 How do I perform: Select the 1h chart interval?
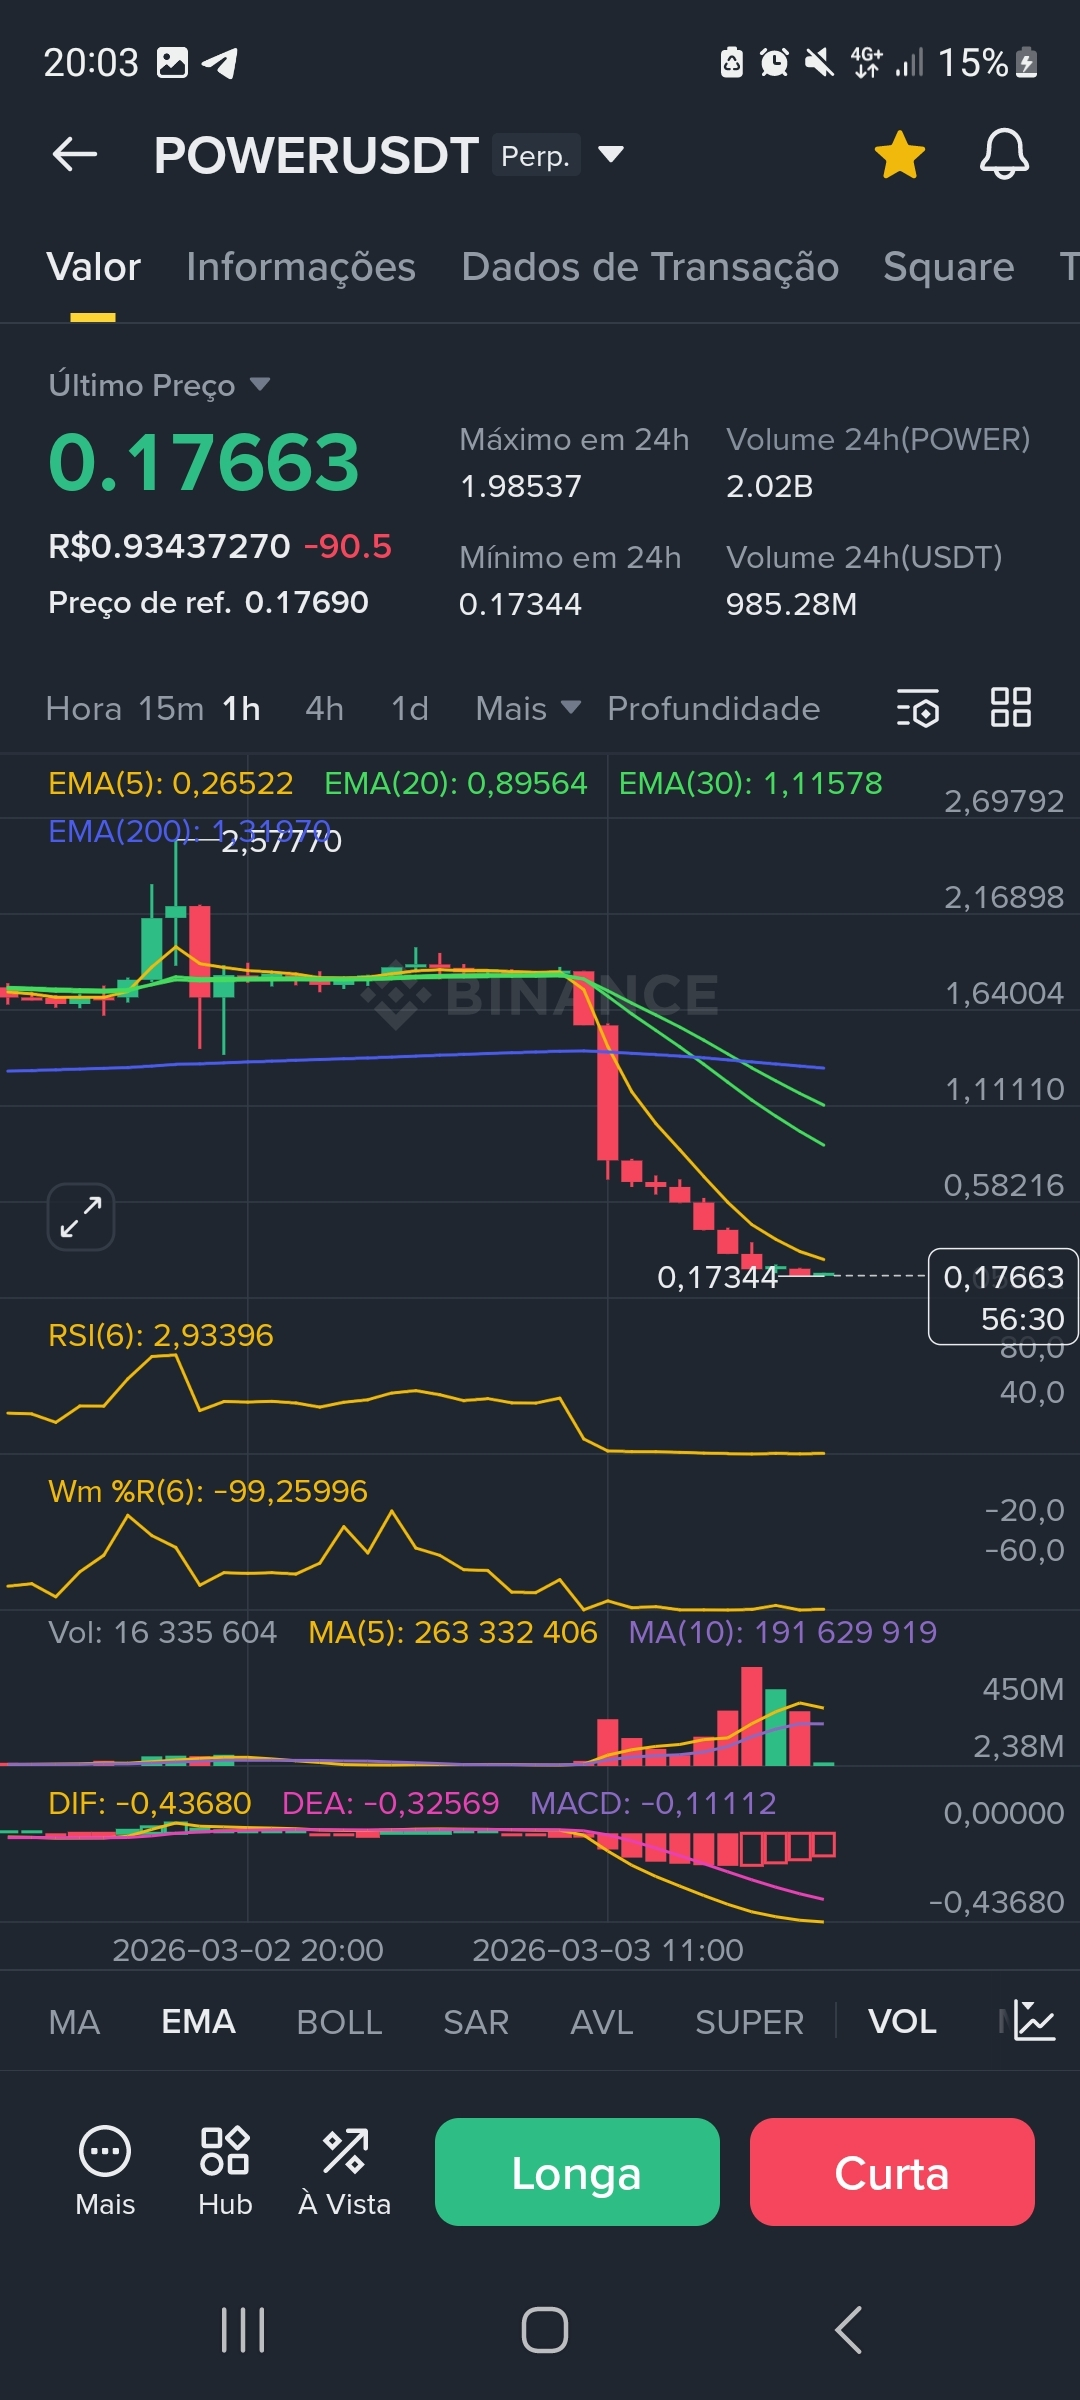click(x=241, y=708)
